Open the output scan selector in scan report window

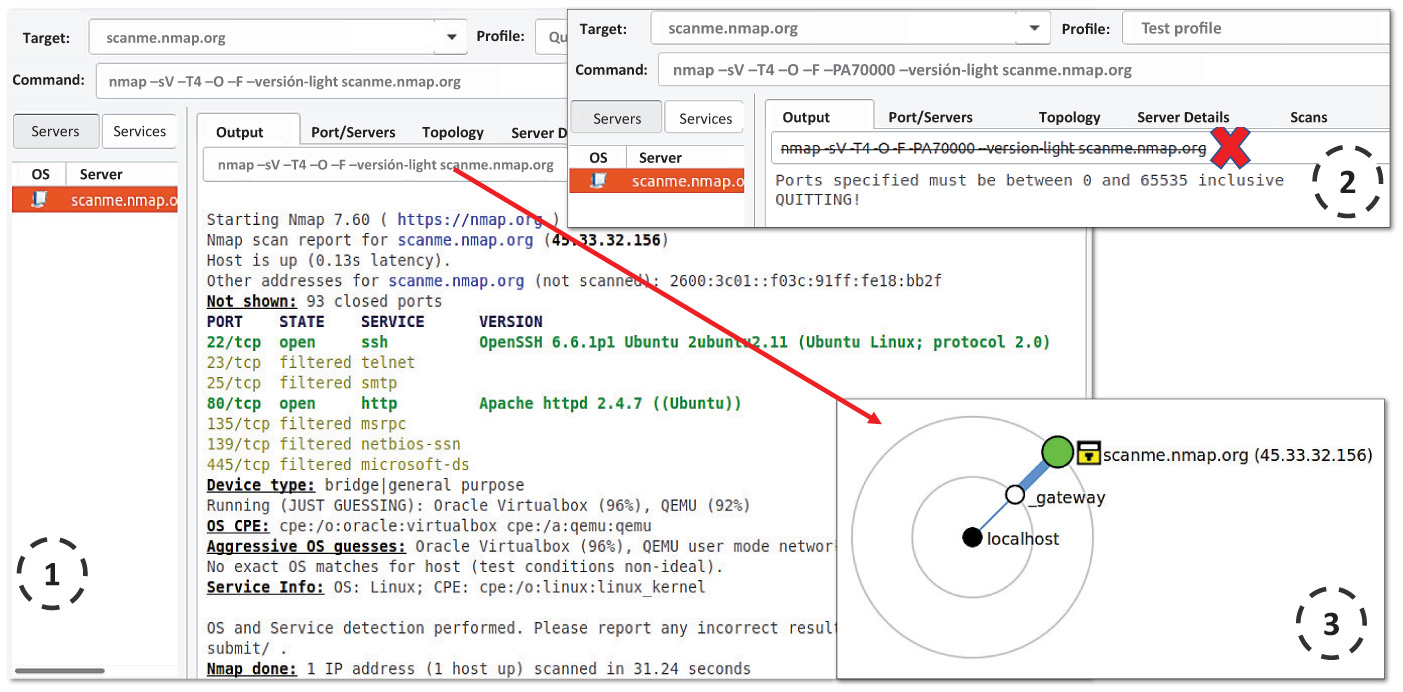click(384, 165)
